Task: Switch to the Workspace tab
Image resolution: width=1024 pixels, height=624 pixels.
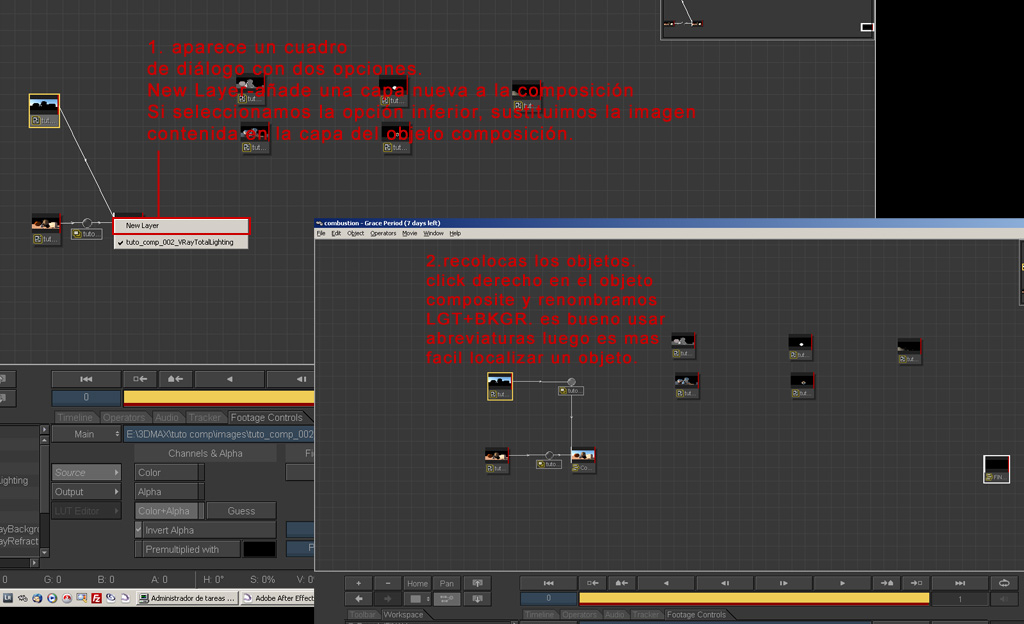Action: (x=403, y=614)
